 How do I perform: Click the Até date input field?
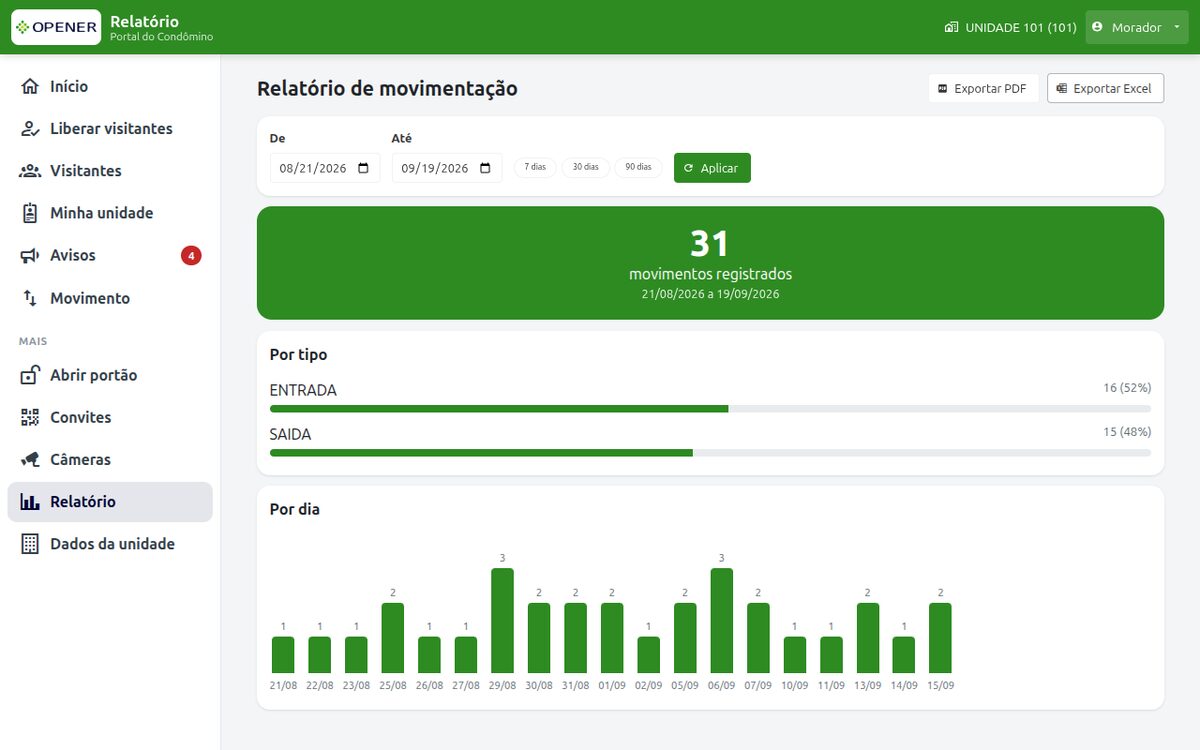point(447,168)
